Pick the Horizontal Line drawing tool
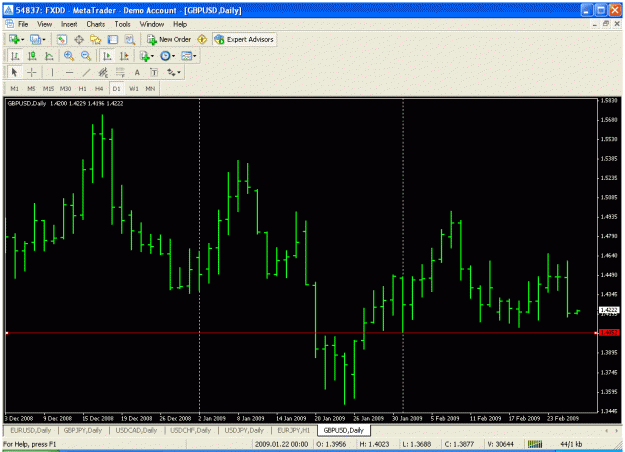This screenshot has height=452, width=625. (69, 72)
